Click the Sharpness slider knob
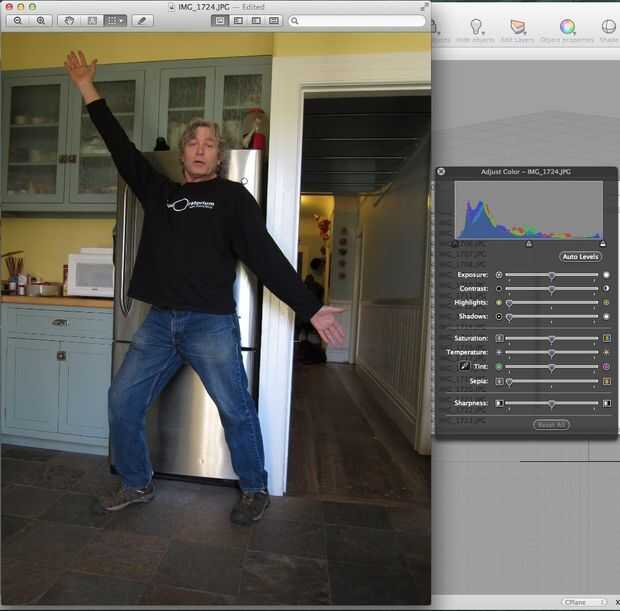The width and height of the screenshot is (620, 611). pyautogui.click(x=552, y=404)
